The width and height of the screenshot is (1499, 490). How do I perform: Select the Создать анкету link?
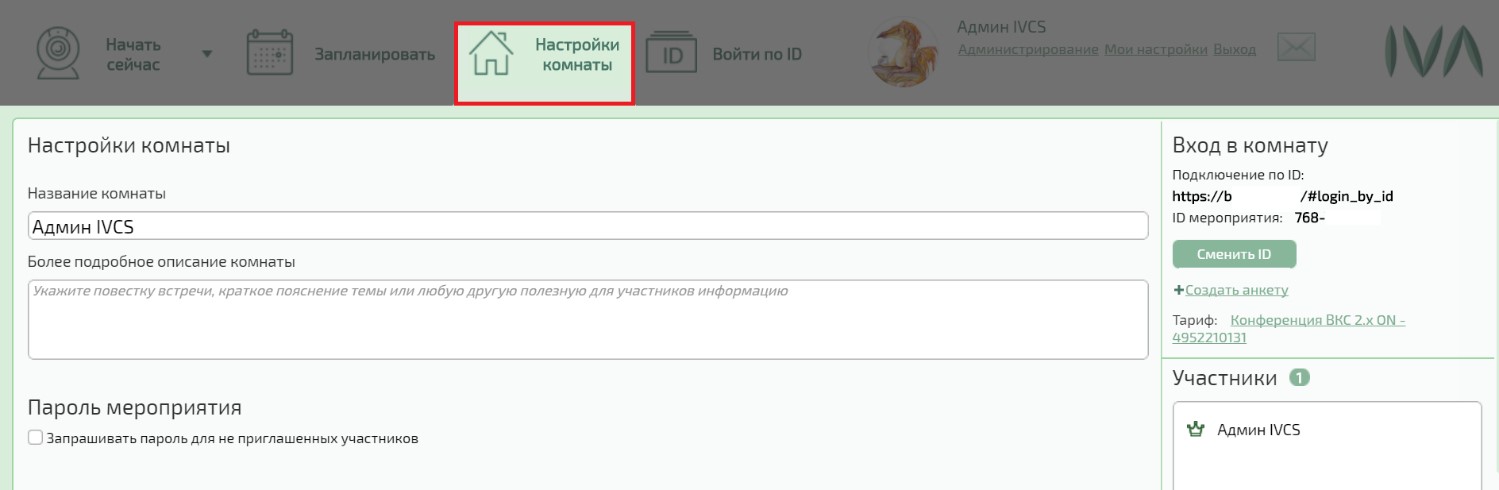pos(1236,290)
